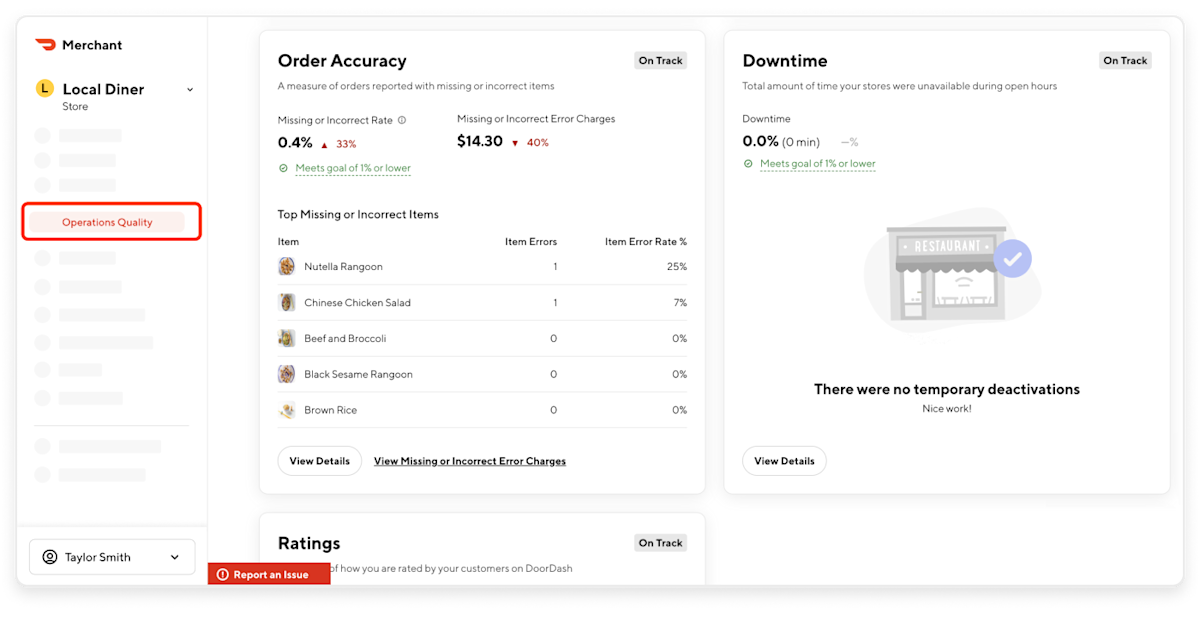Click the checkmark icon beside Downtime goal text
The height and width of the screenshot is (619, 1200).
click(748, 161)
